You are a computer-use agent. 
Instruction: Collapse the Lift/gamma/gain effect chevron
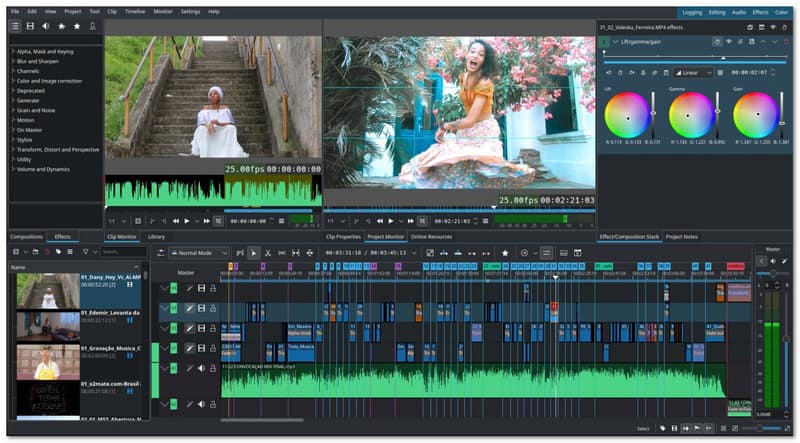click(615, 42)
